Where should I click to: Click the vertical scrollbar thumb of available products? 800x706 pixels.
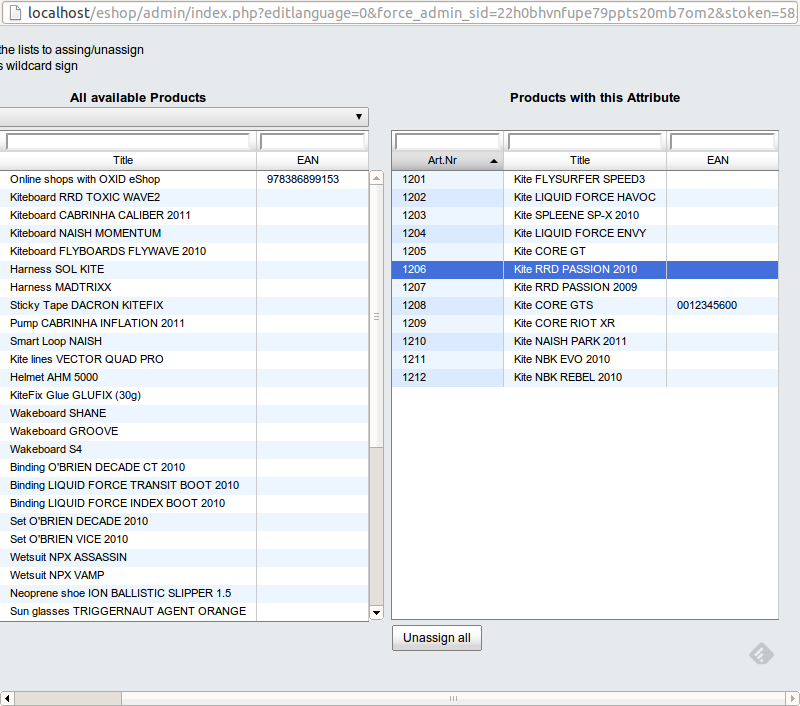(376, 315)
